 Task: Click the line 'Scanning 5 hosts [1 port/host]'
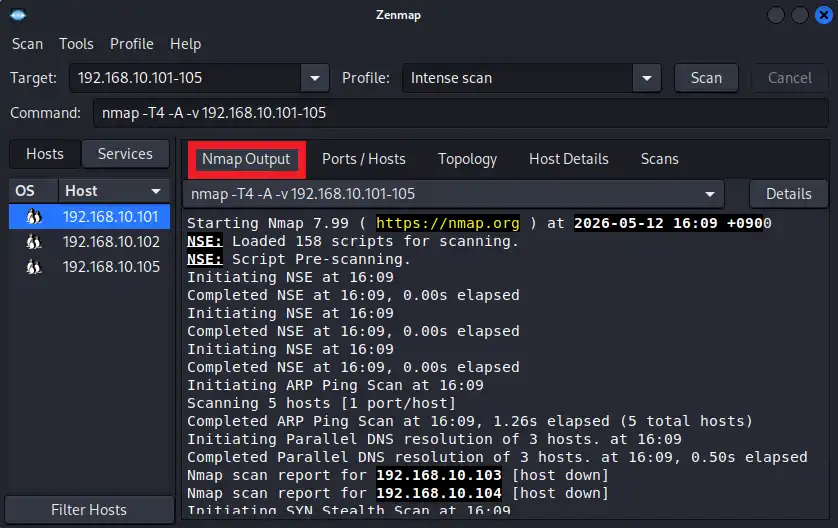tap(321, 403)
